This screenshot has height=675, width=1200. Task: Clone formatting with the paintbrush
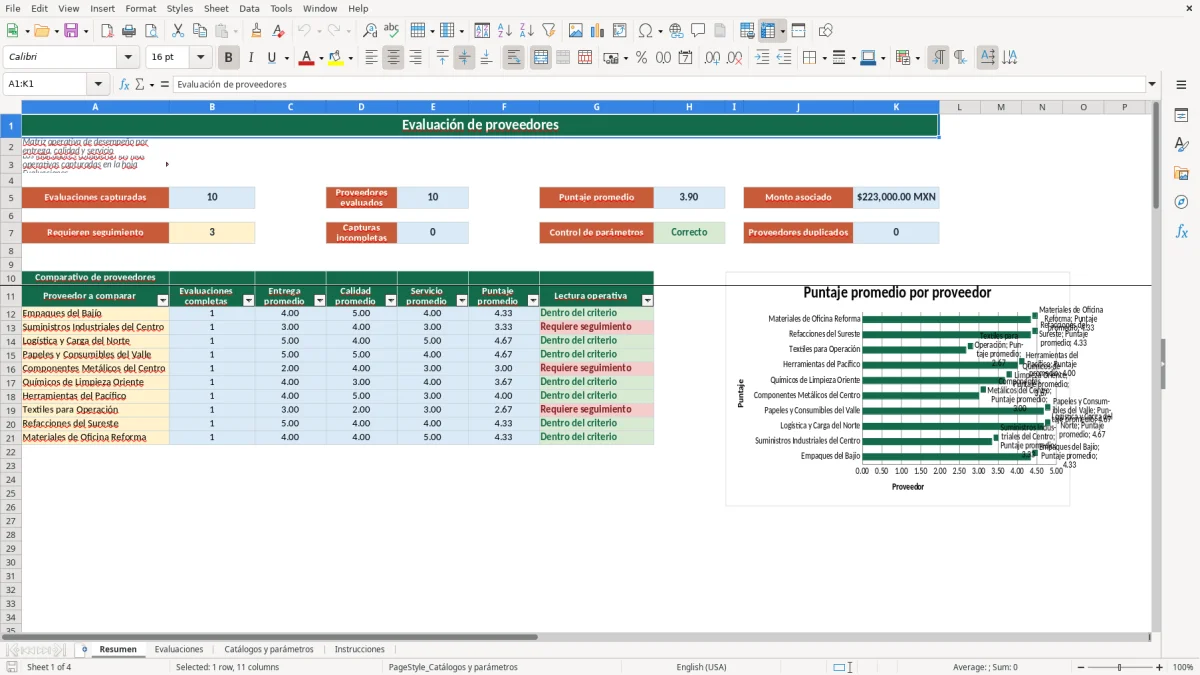pos(257,31)
